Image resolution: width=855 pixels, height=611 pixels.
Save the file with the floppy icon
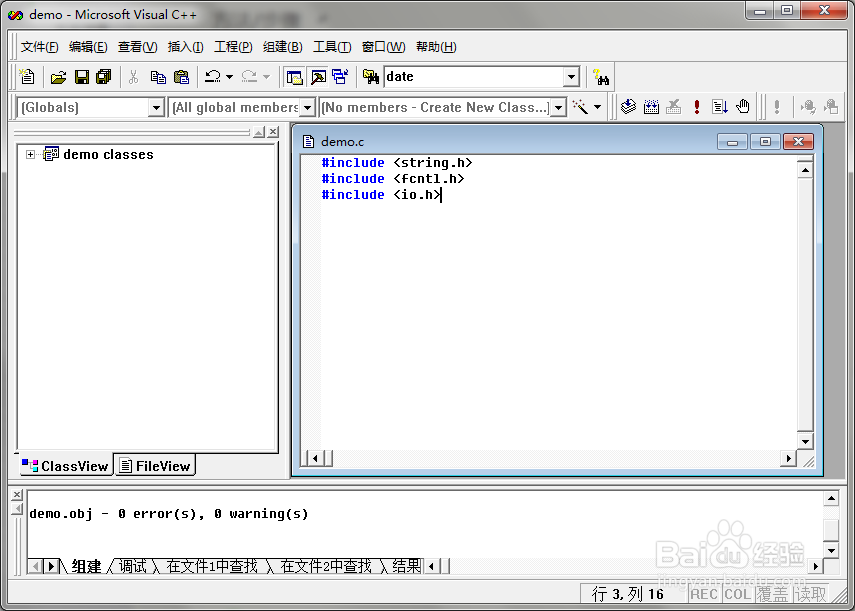click(x=82, y=77)
